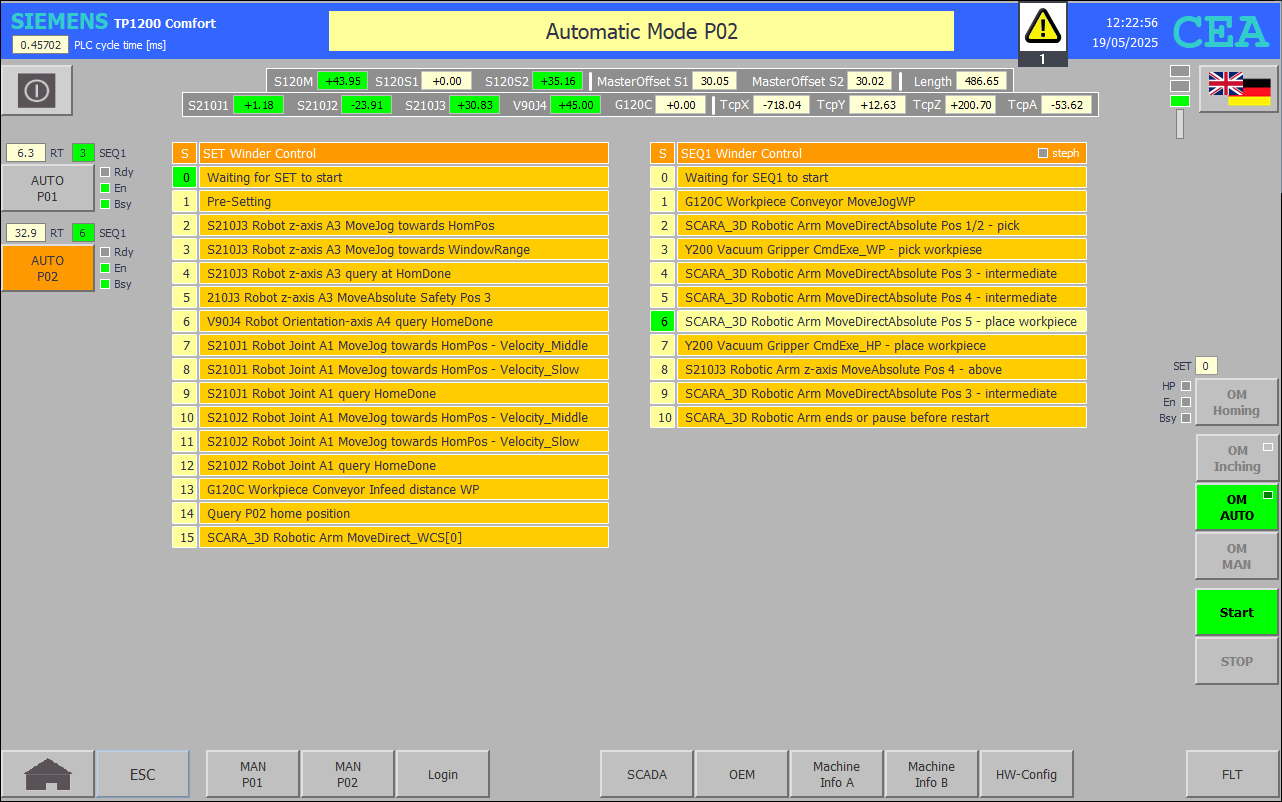Select OM MAN operating mode
The width and height of the screenshot is (1282, 802).
click(x=1236, y=556)
